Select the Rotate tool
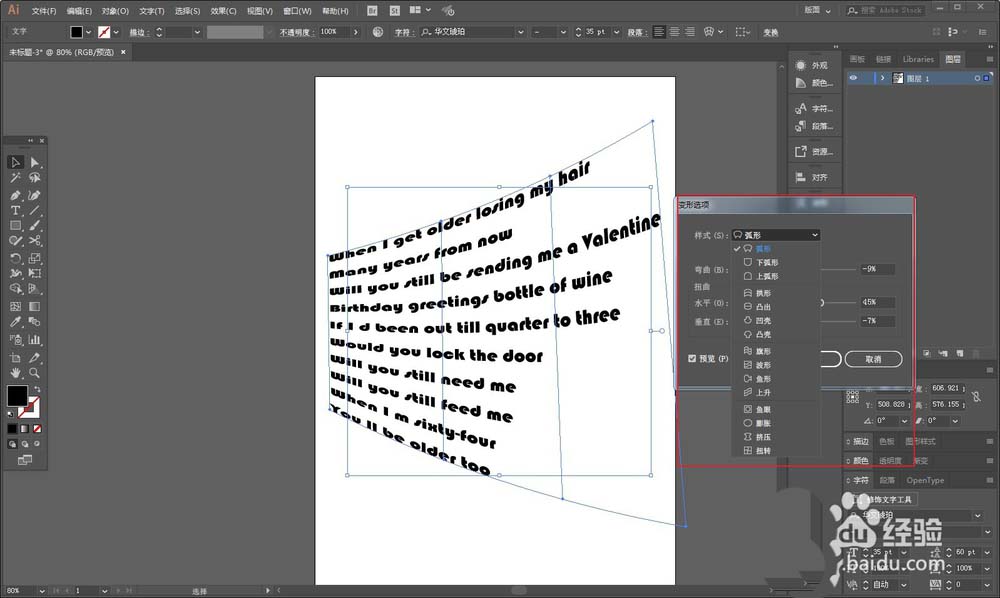Viewport: 1000px width, 598px height. [x=15, y=258]
